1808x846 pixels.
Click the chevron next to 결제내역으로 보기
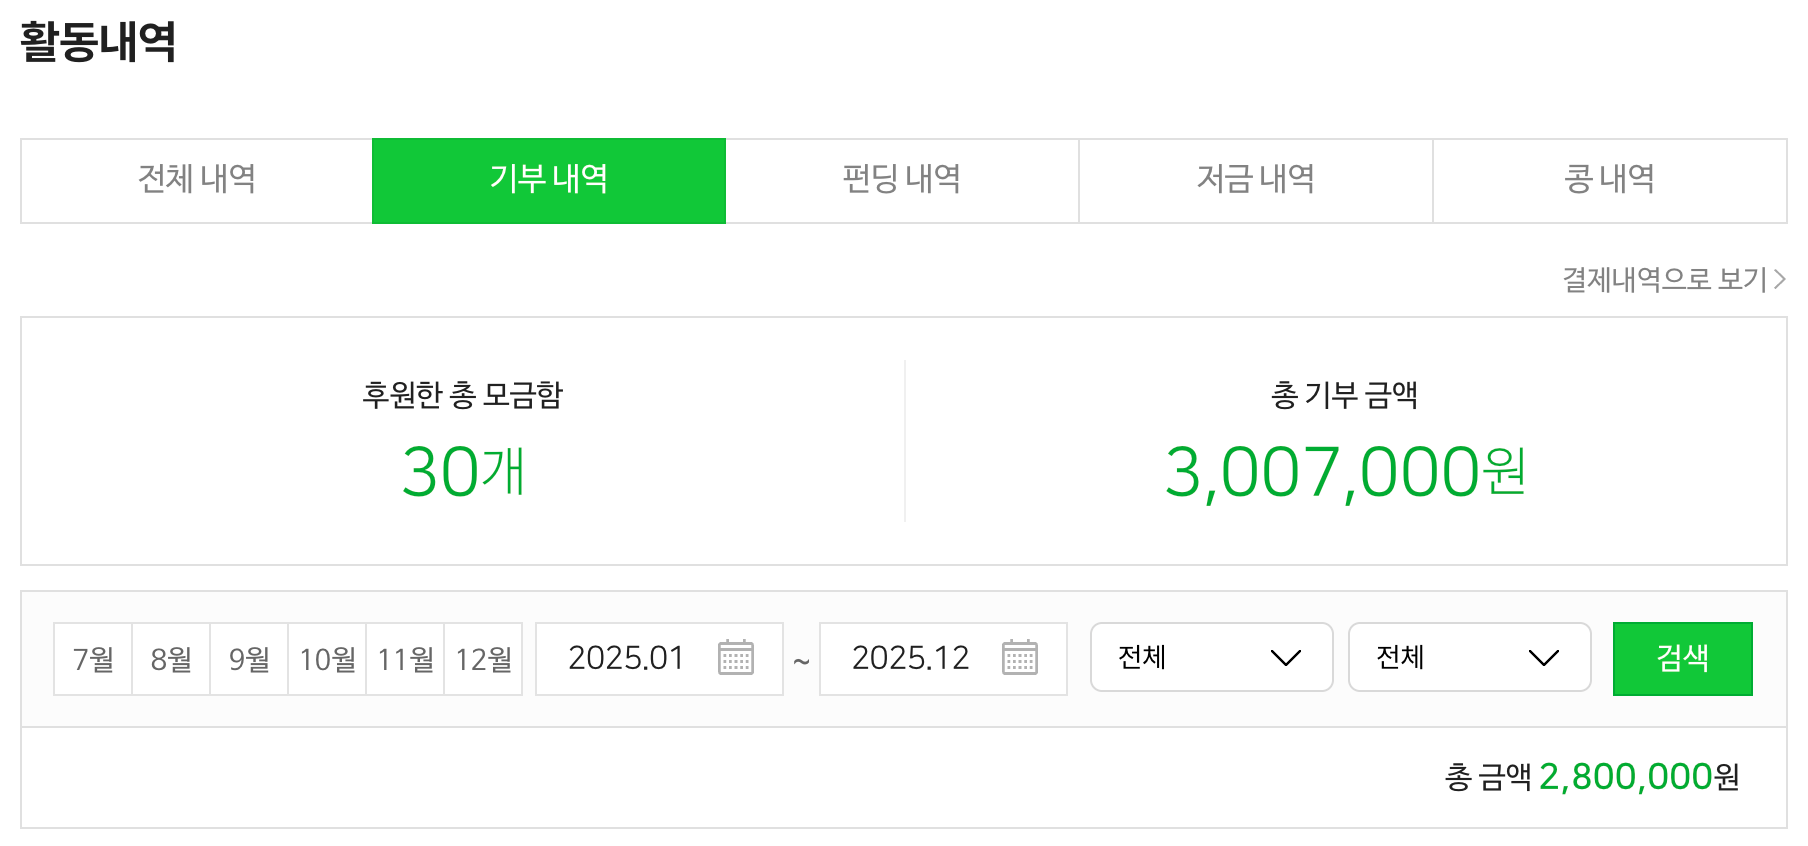tap(1780, 279)
